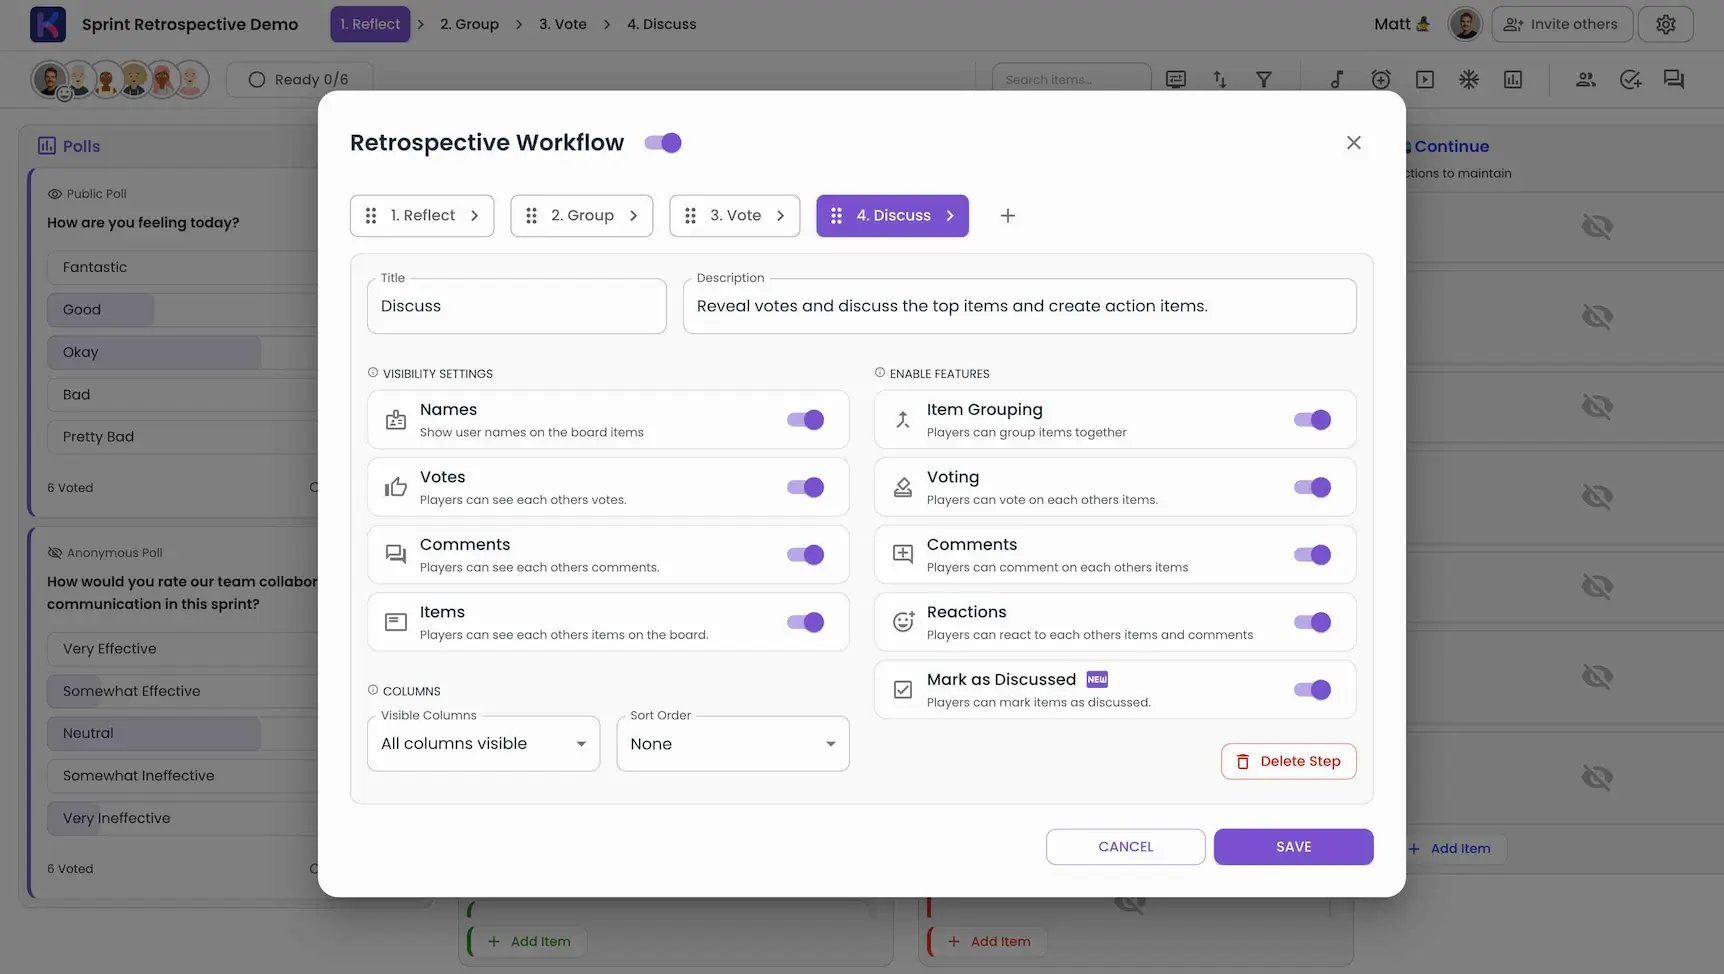Select the 1. Reflect workflow tab
Screen dimensions: 1724x974
point(422,216)
